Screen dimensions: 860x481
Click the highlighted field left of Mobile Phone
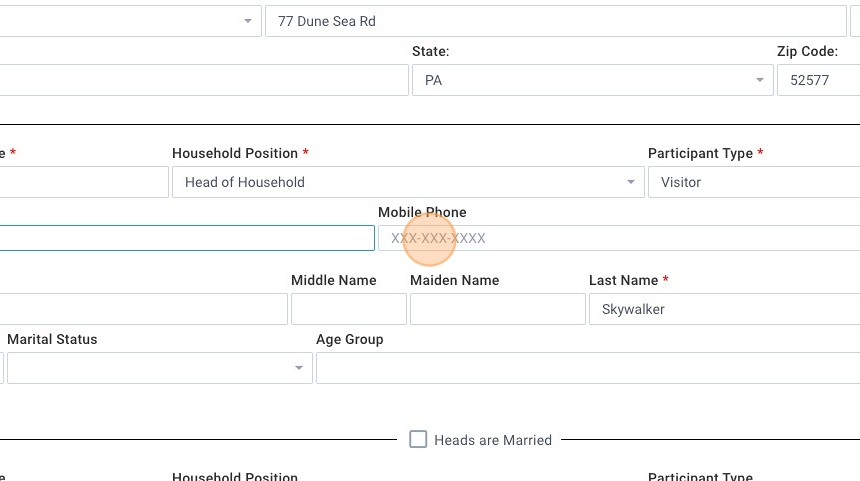[187, 238]
